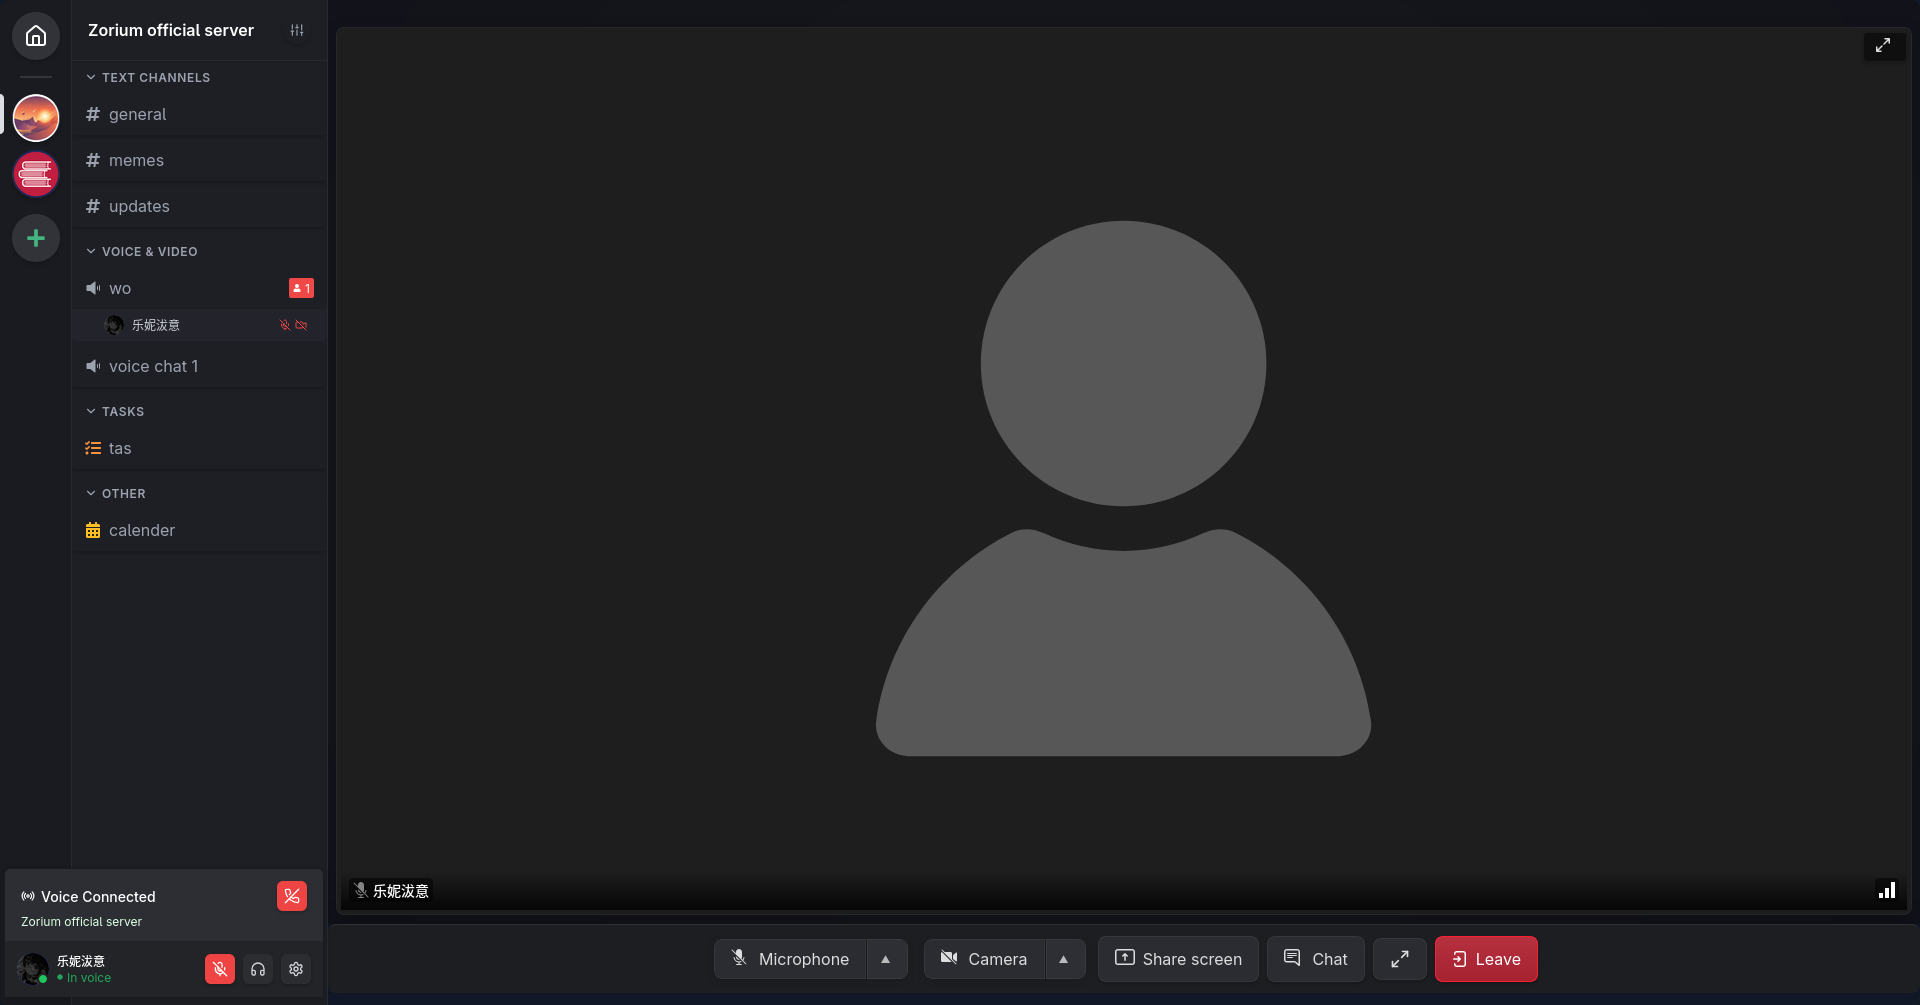The height and width of the screenshot is (1005, 1920).
Task: Click the add server plus icon
Action: (x=36, y=238)
